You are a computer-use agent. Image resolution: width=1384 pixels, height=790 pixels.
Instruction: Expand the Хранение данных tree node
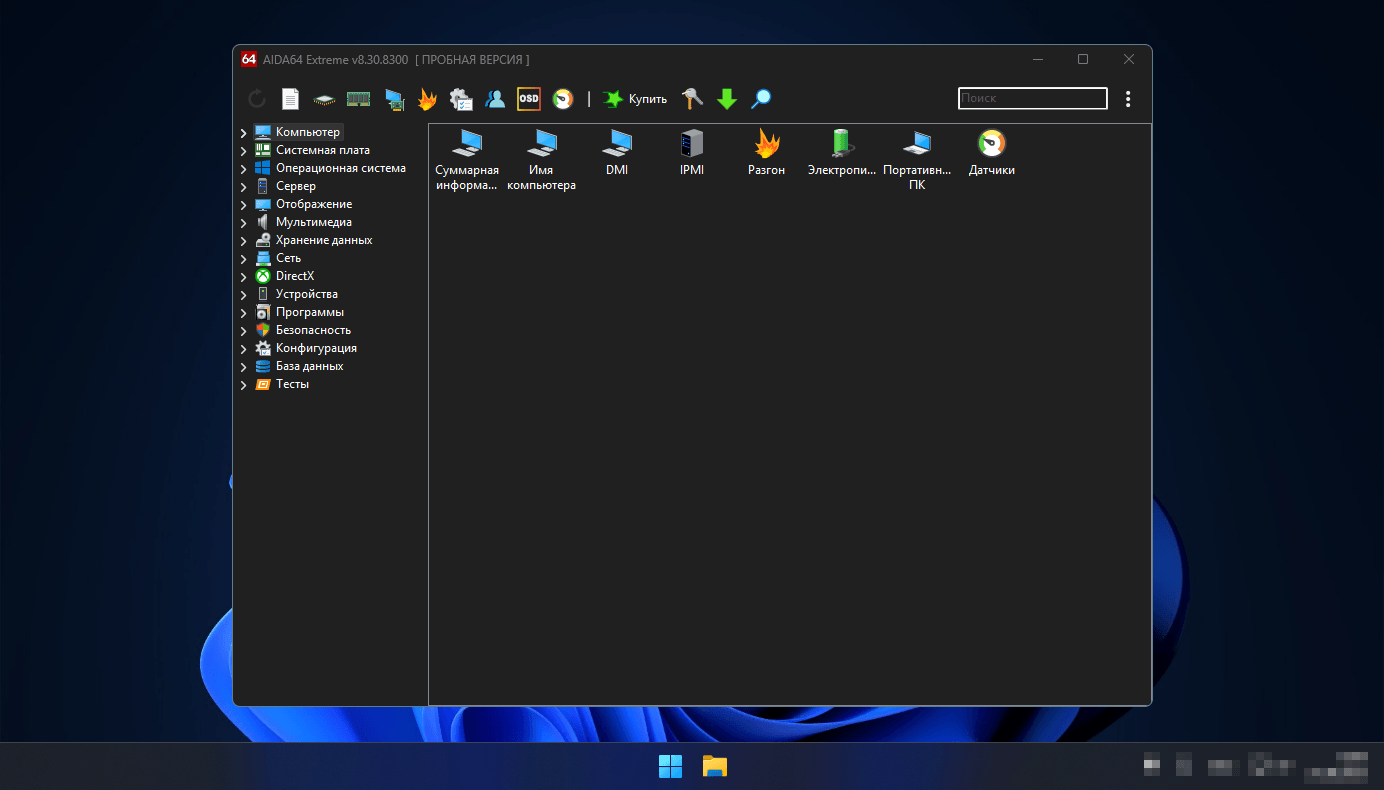(243, 241)
